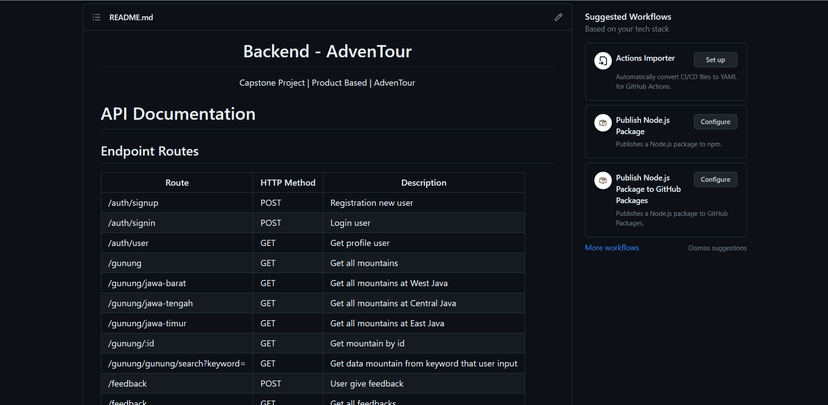This screenshot has height=405, width=828.
Task: Click the HTTP Method column header
Action: point(288,183)
